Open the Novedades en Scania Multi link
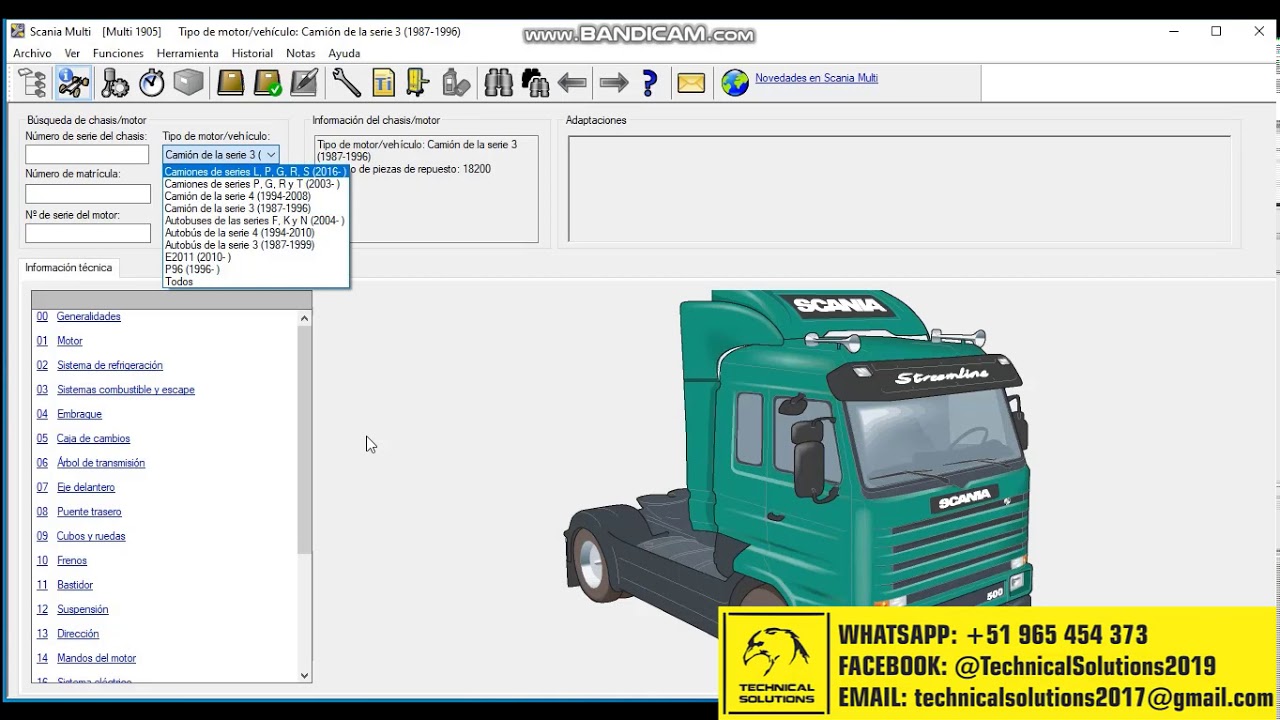Screen dimensions: 1280x720 tap(816, 78)
